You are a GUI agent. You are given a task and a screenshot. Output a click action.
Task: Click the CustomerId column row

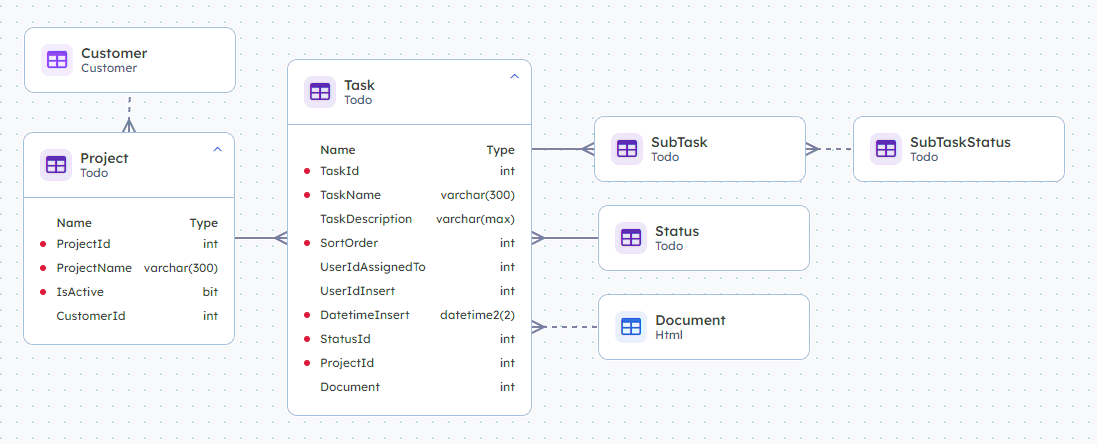pos(129,315)
